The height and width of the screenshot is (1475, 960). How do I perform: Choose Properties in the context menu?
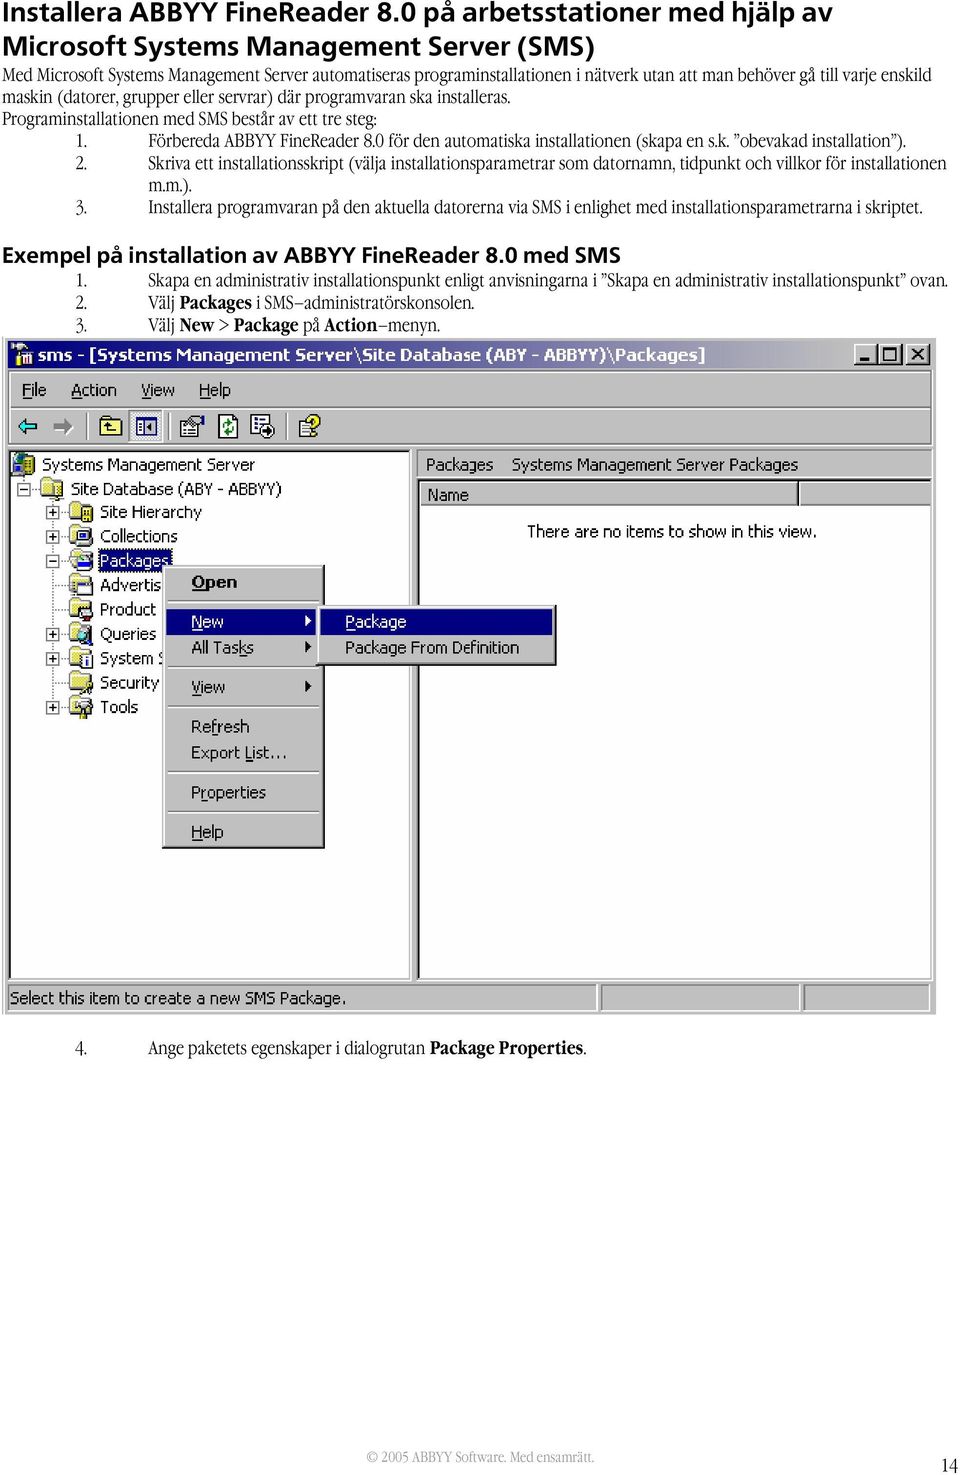point(243,792)
